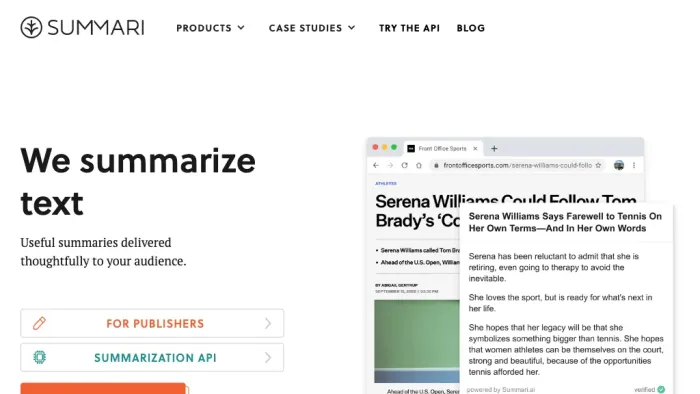Image resolution: width=700 pixels, height=394 pixels.
Task: Click the Summari leaf logo icon
Action: tap(31, 27)
